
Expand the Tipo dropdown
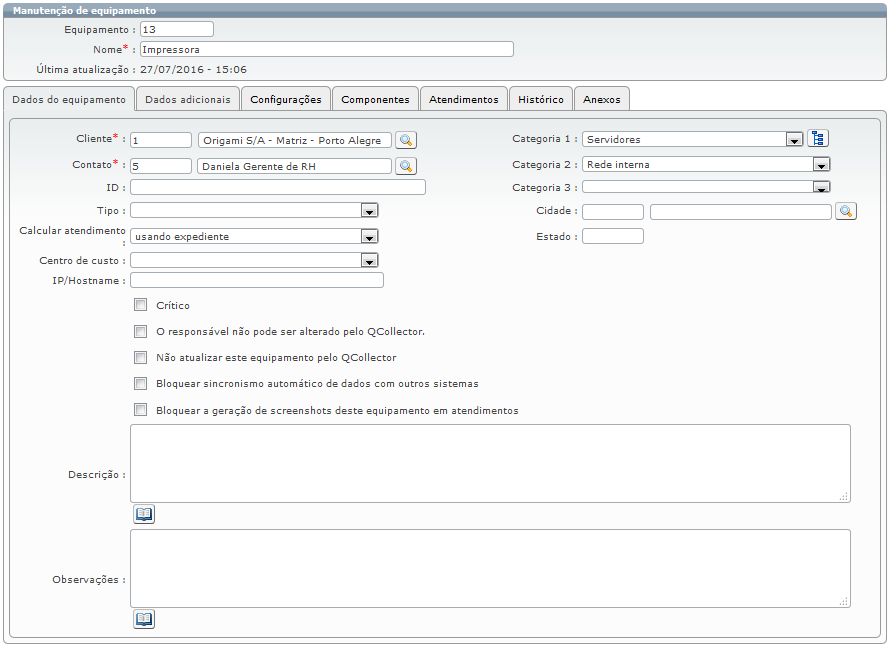(x=369, y=211)
